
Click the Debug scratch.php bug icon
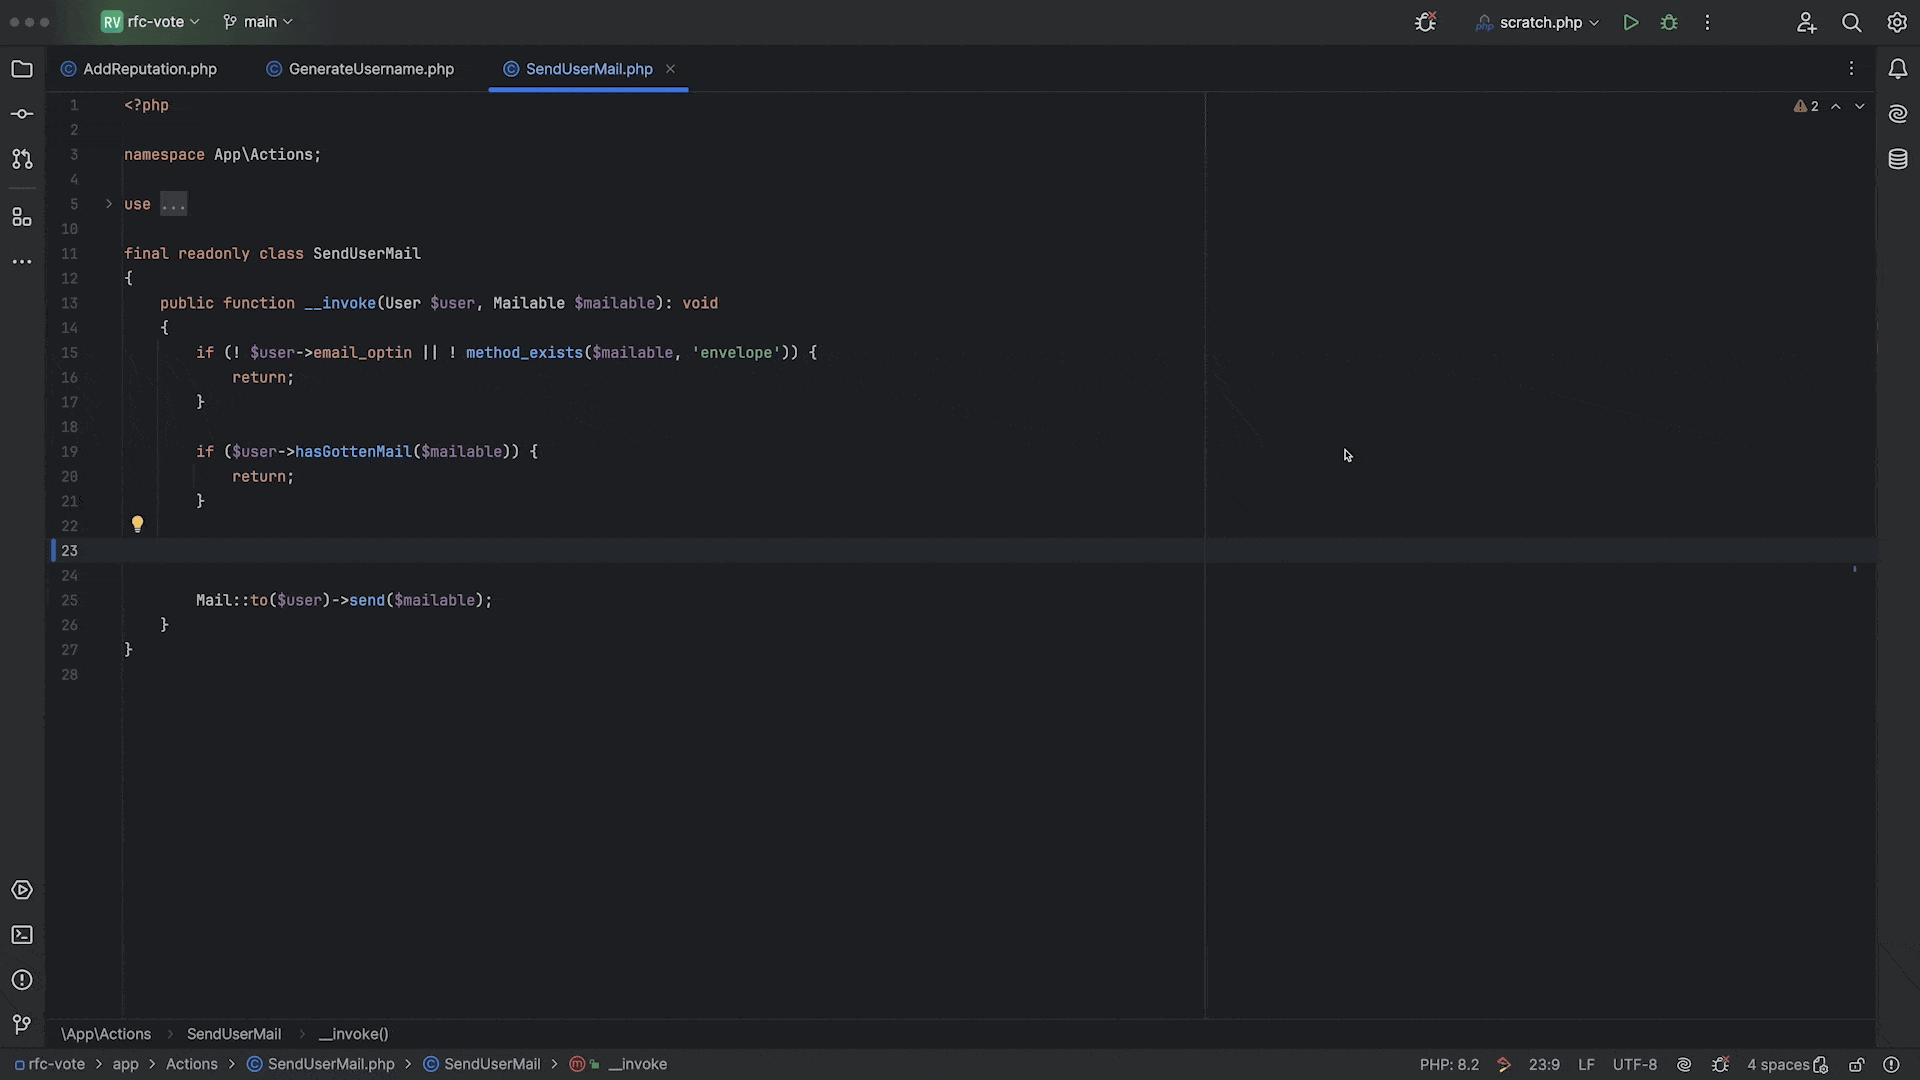point(1669,22)
